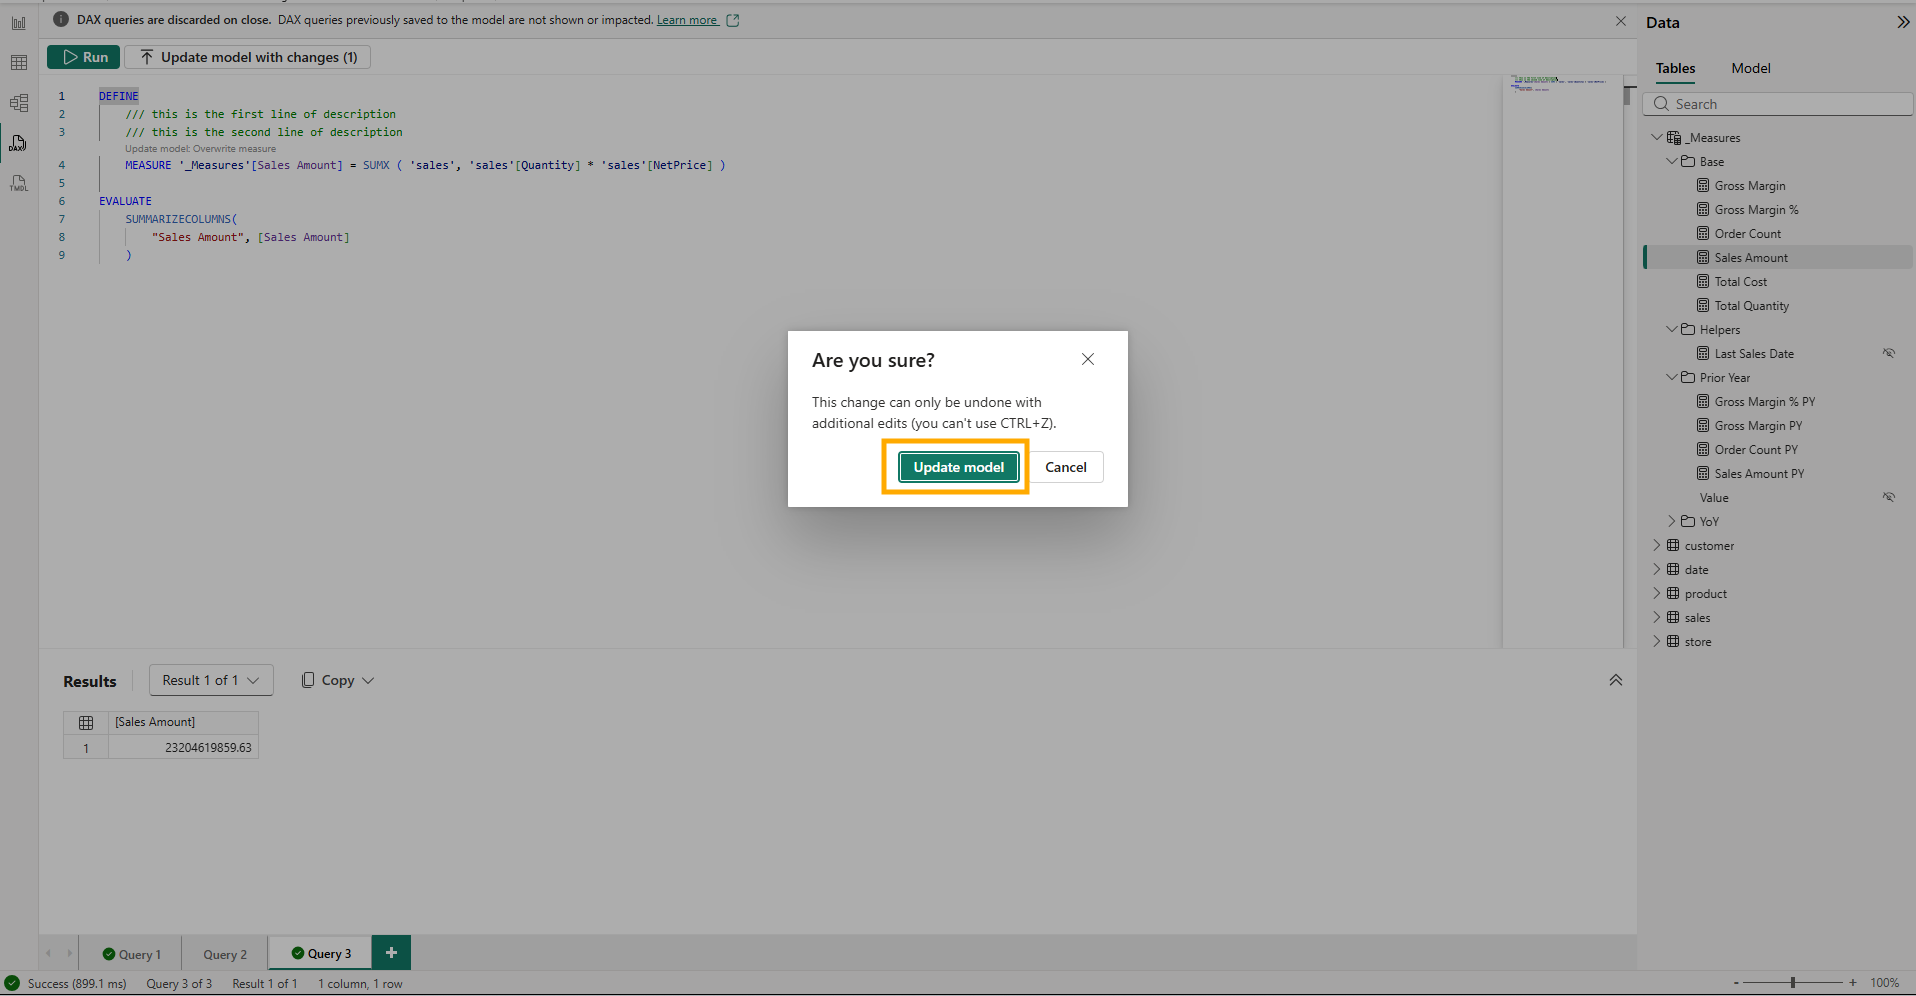
Task: Collapse the Helpers folder
Action: [x=1672, y=329]
